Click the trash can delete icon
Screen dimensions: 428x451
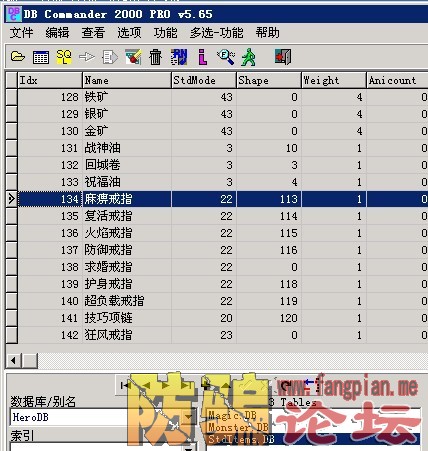pyautogui.click(x=155, y=57)
